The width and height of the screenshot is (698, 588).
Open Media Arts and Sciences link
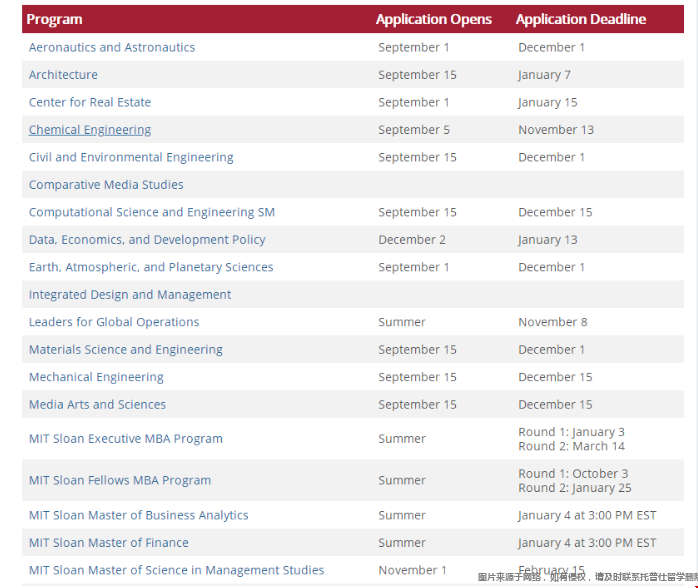97,404
